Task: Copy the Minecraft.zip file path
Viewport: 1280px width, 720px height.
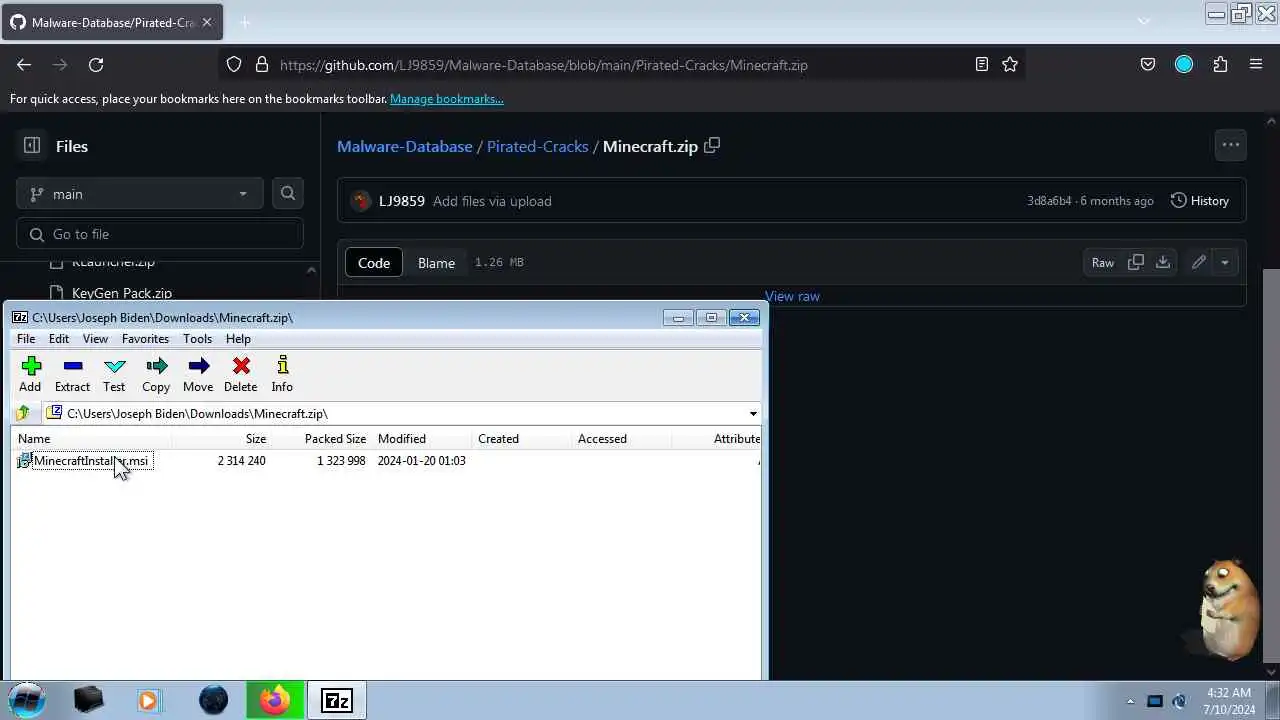Action: pos(712,146)
